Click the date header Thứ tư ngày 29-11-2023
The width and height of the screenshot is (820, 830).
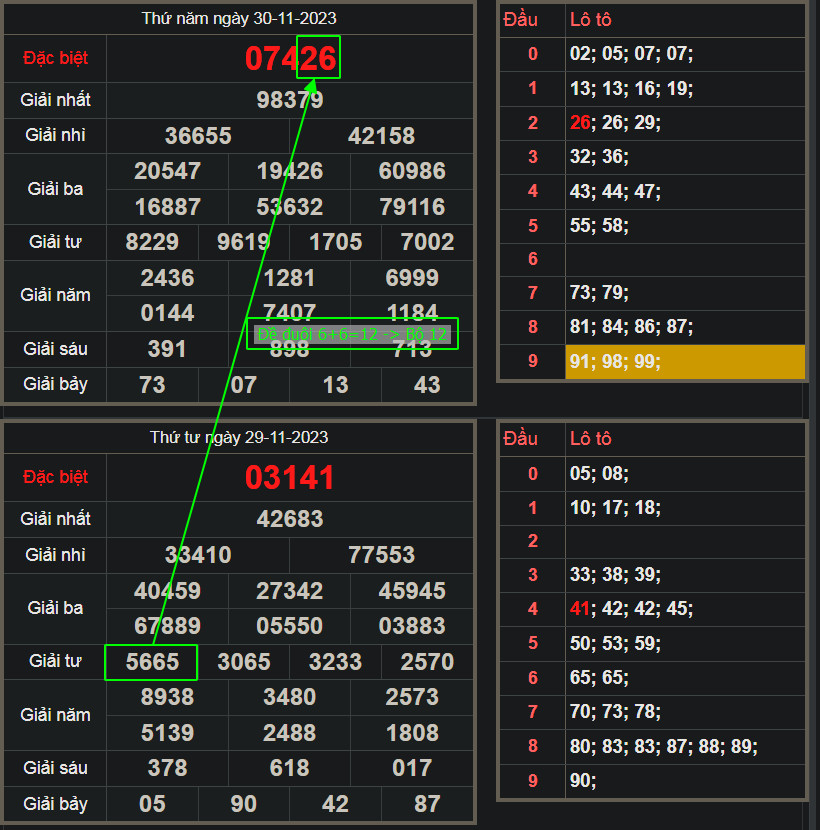coord(239,438)
